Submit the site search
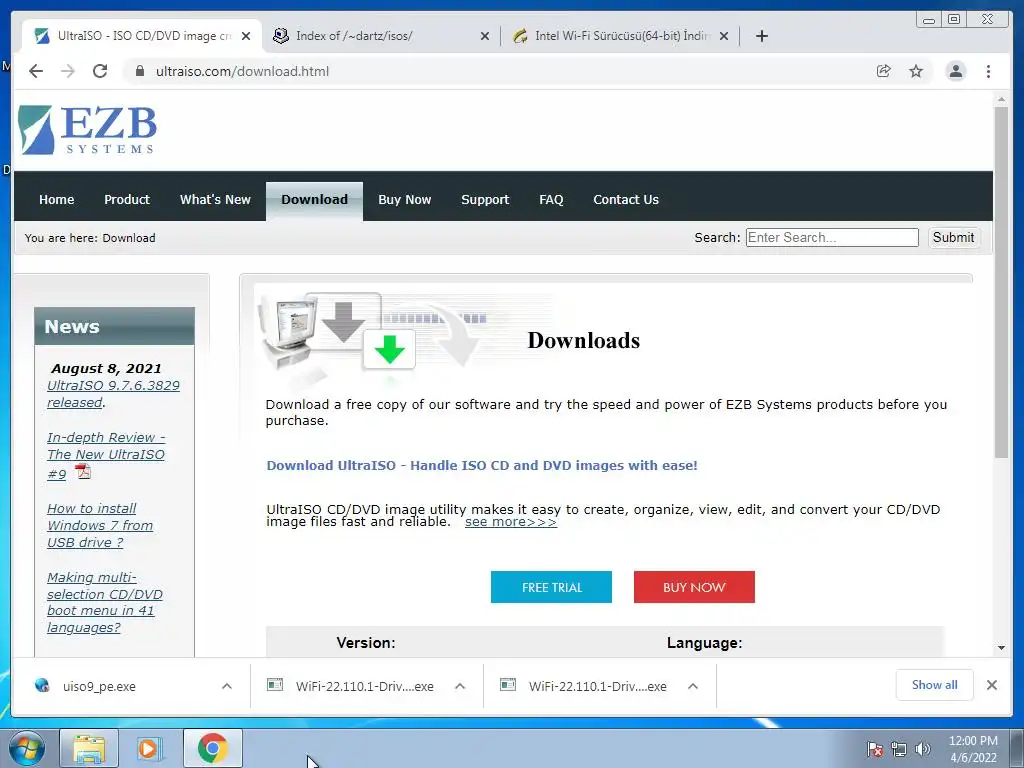 (x=953, y=237)
